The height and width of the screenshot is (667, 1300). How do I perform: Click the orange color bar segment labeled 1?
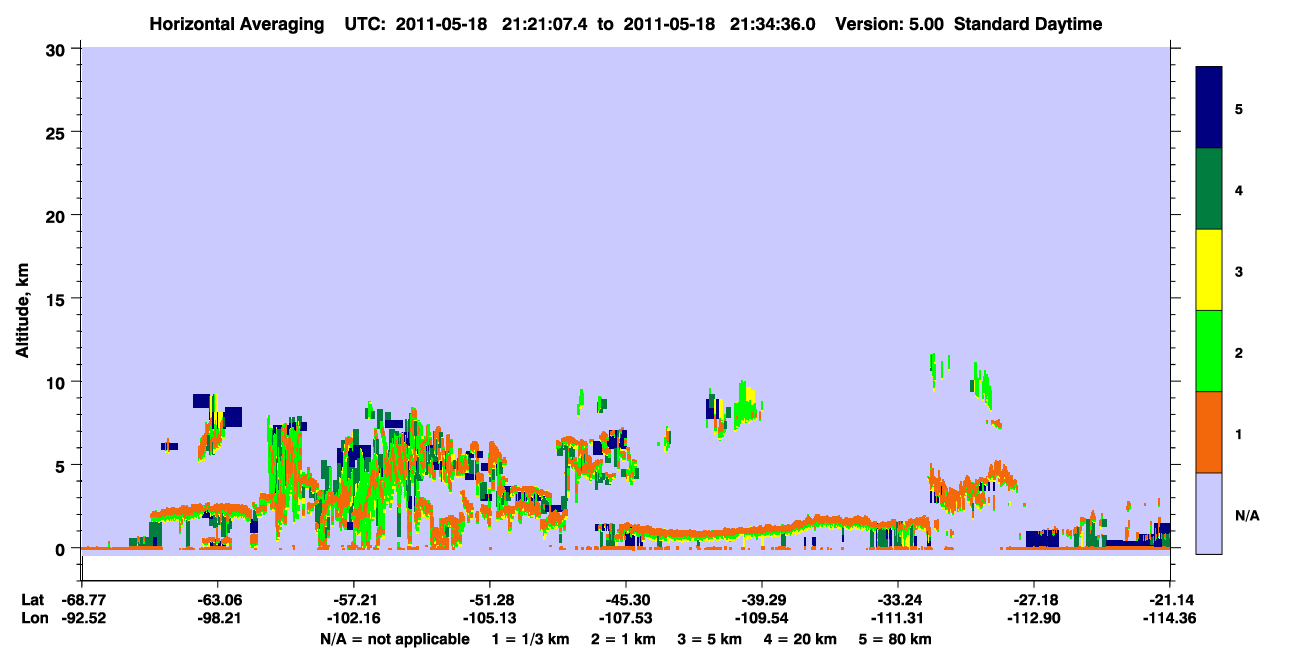tap(1209, 432)
